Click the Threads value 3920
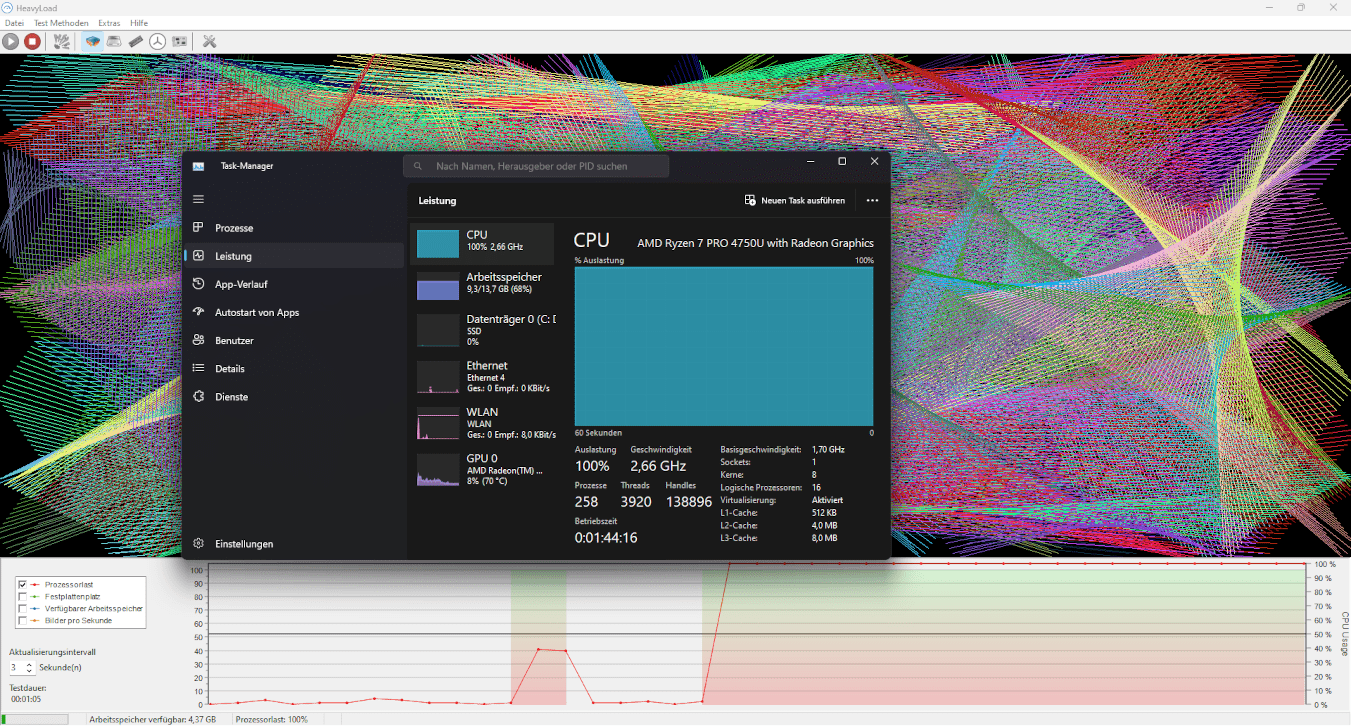Viewport: 1351px width, 726px height. click(x=636, y=502)
